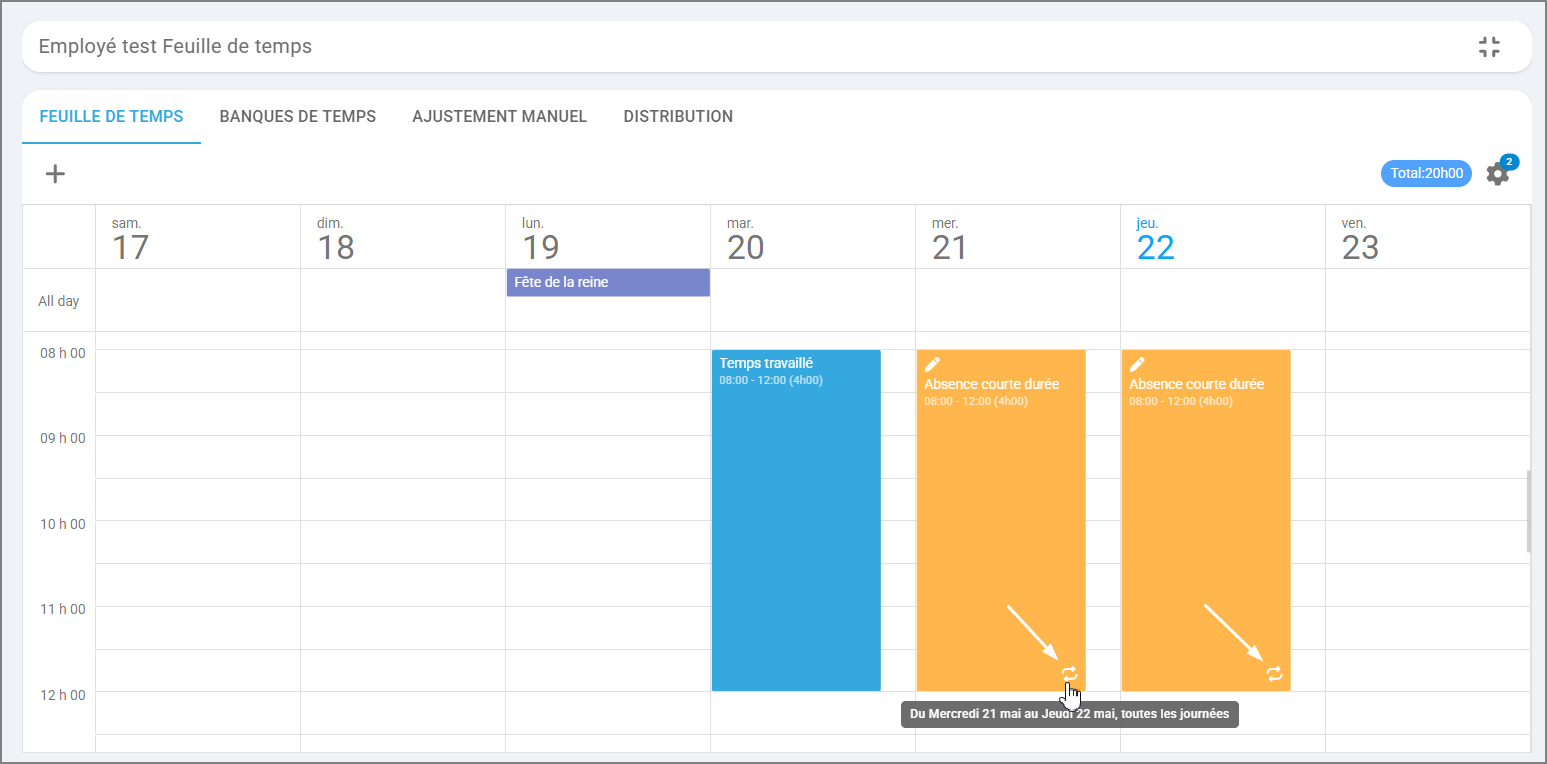This screenshot has height=764, width=1547.
Task: Click the recurrence icon on Thursday's absence
Action: [1274, 674]
